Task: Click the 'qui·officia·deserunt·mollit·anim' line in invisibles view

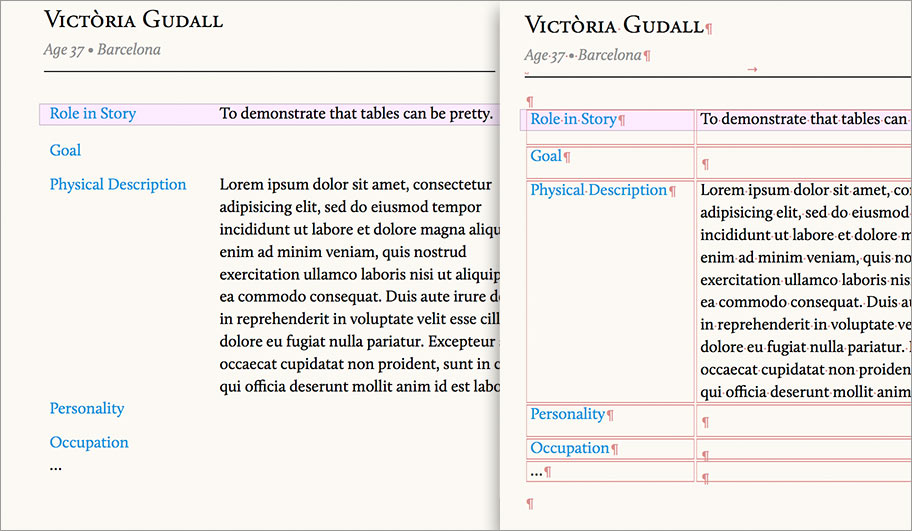Action: coord(806,392)
